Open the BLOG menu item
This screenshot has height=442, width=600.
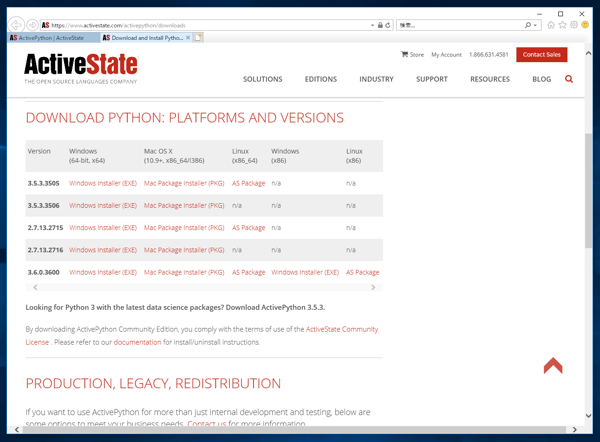point(541,79)
